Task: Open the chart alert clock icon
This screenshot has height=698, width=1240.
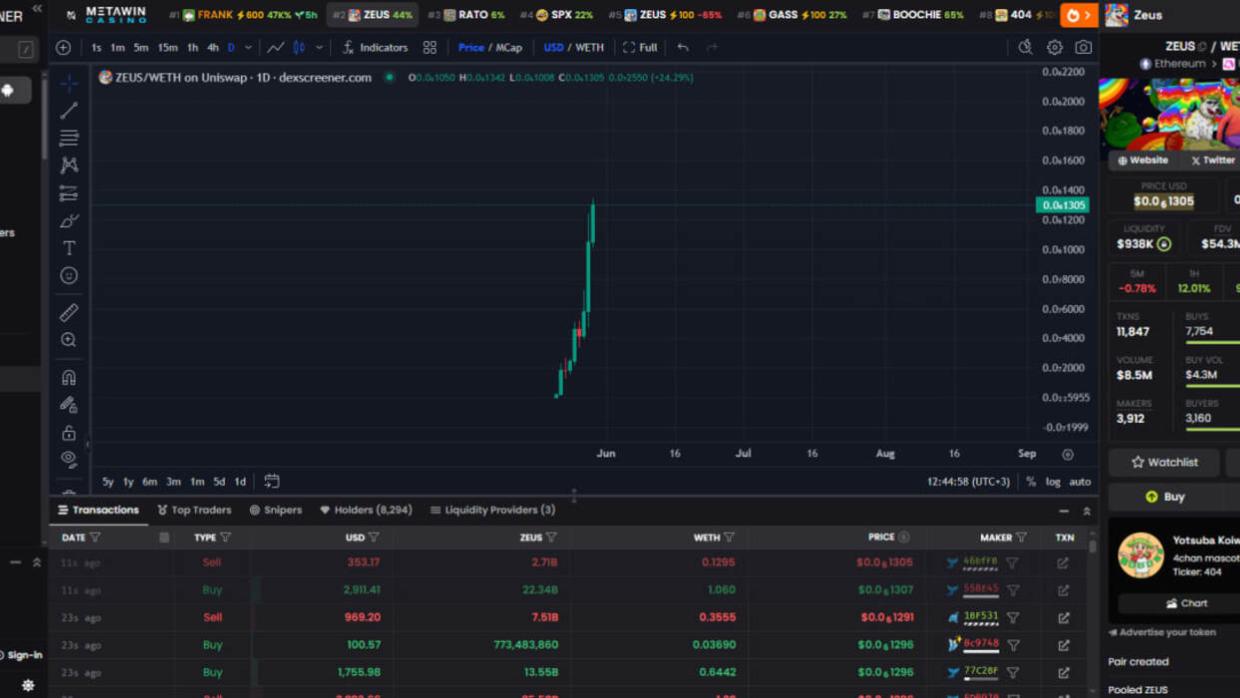Action: pyautogui.click(x=1025, y=47)
